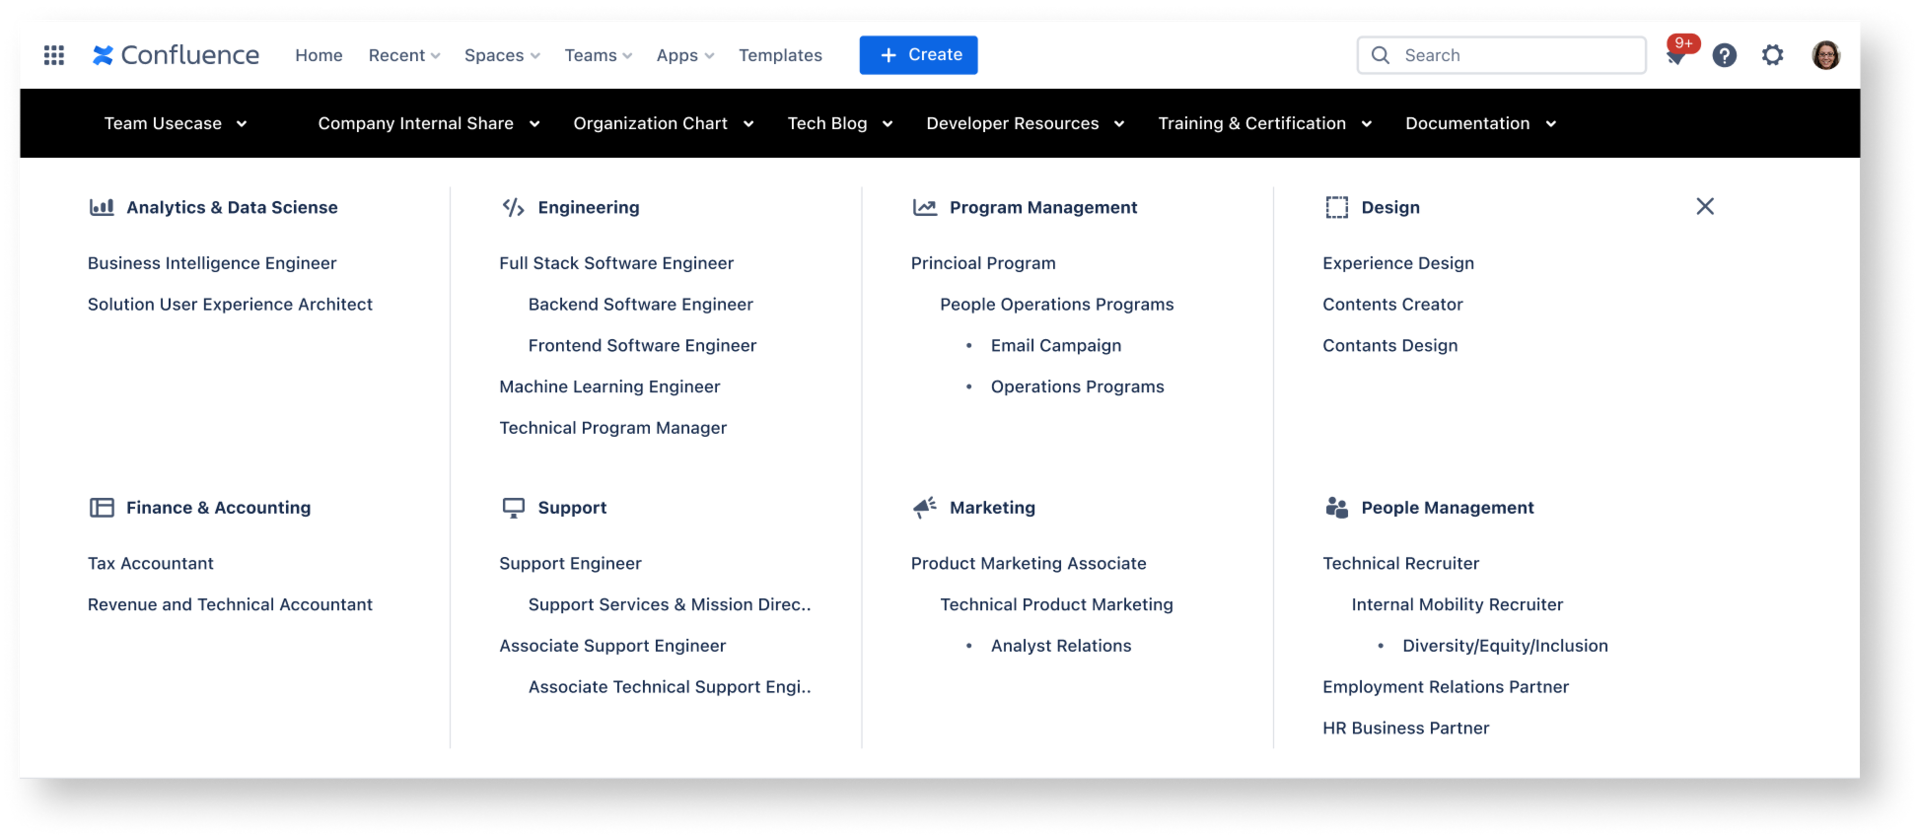Image resolution: width=1920 pixels, height=838 pixels.
Task: Open the app switcher grid icon
Action: point(54,55)
